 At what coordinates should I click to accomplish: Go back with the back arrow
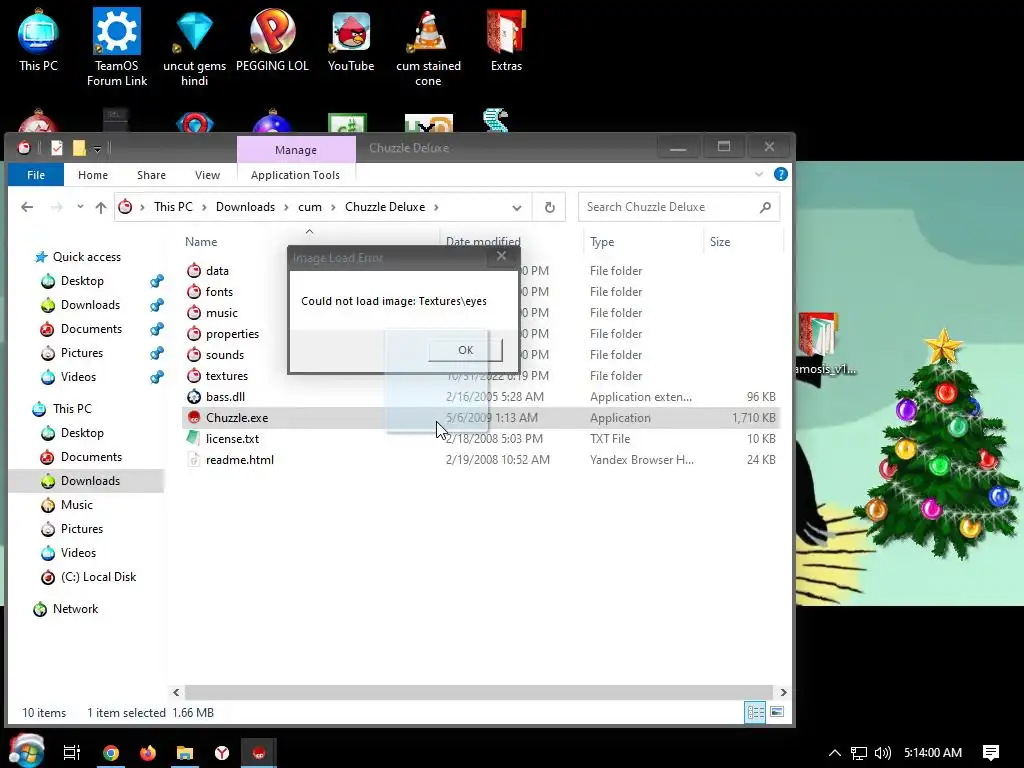[27, 207]
